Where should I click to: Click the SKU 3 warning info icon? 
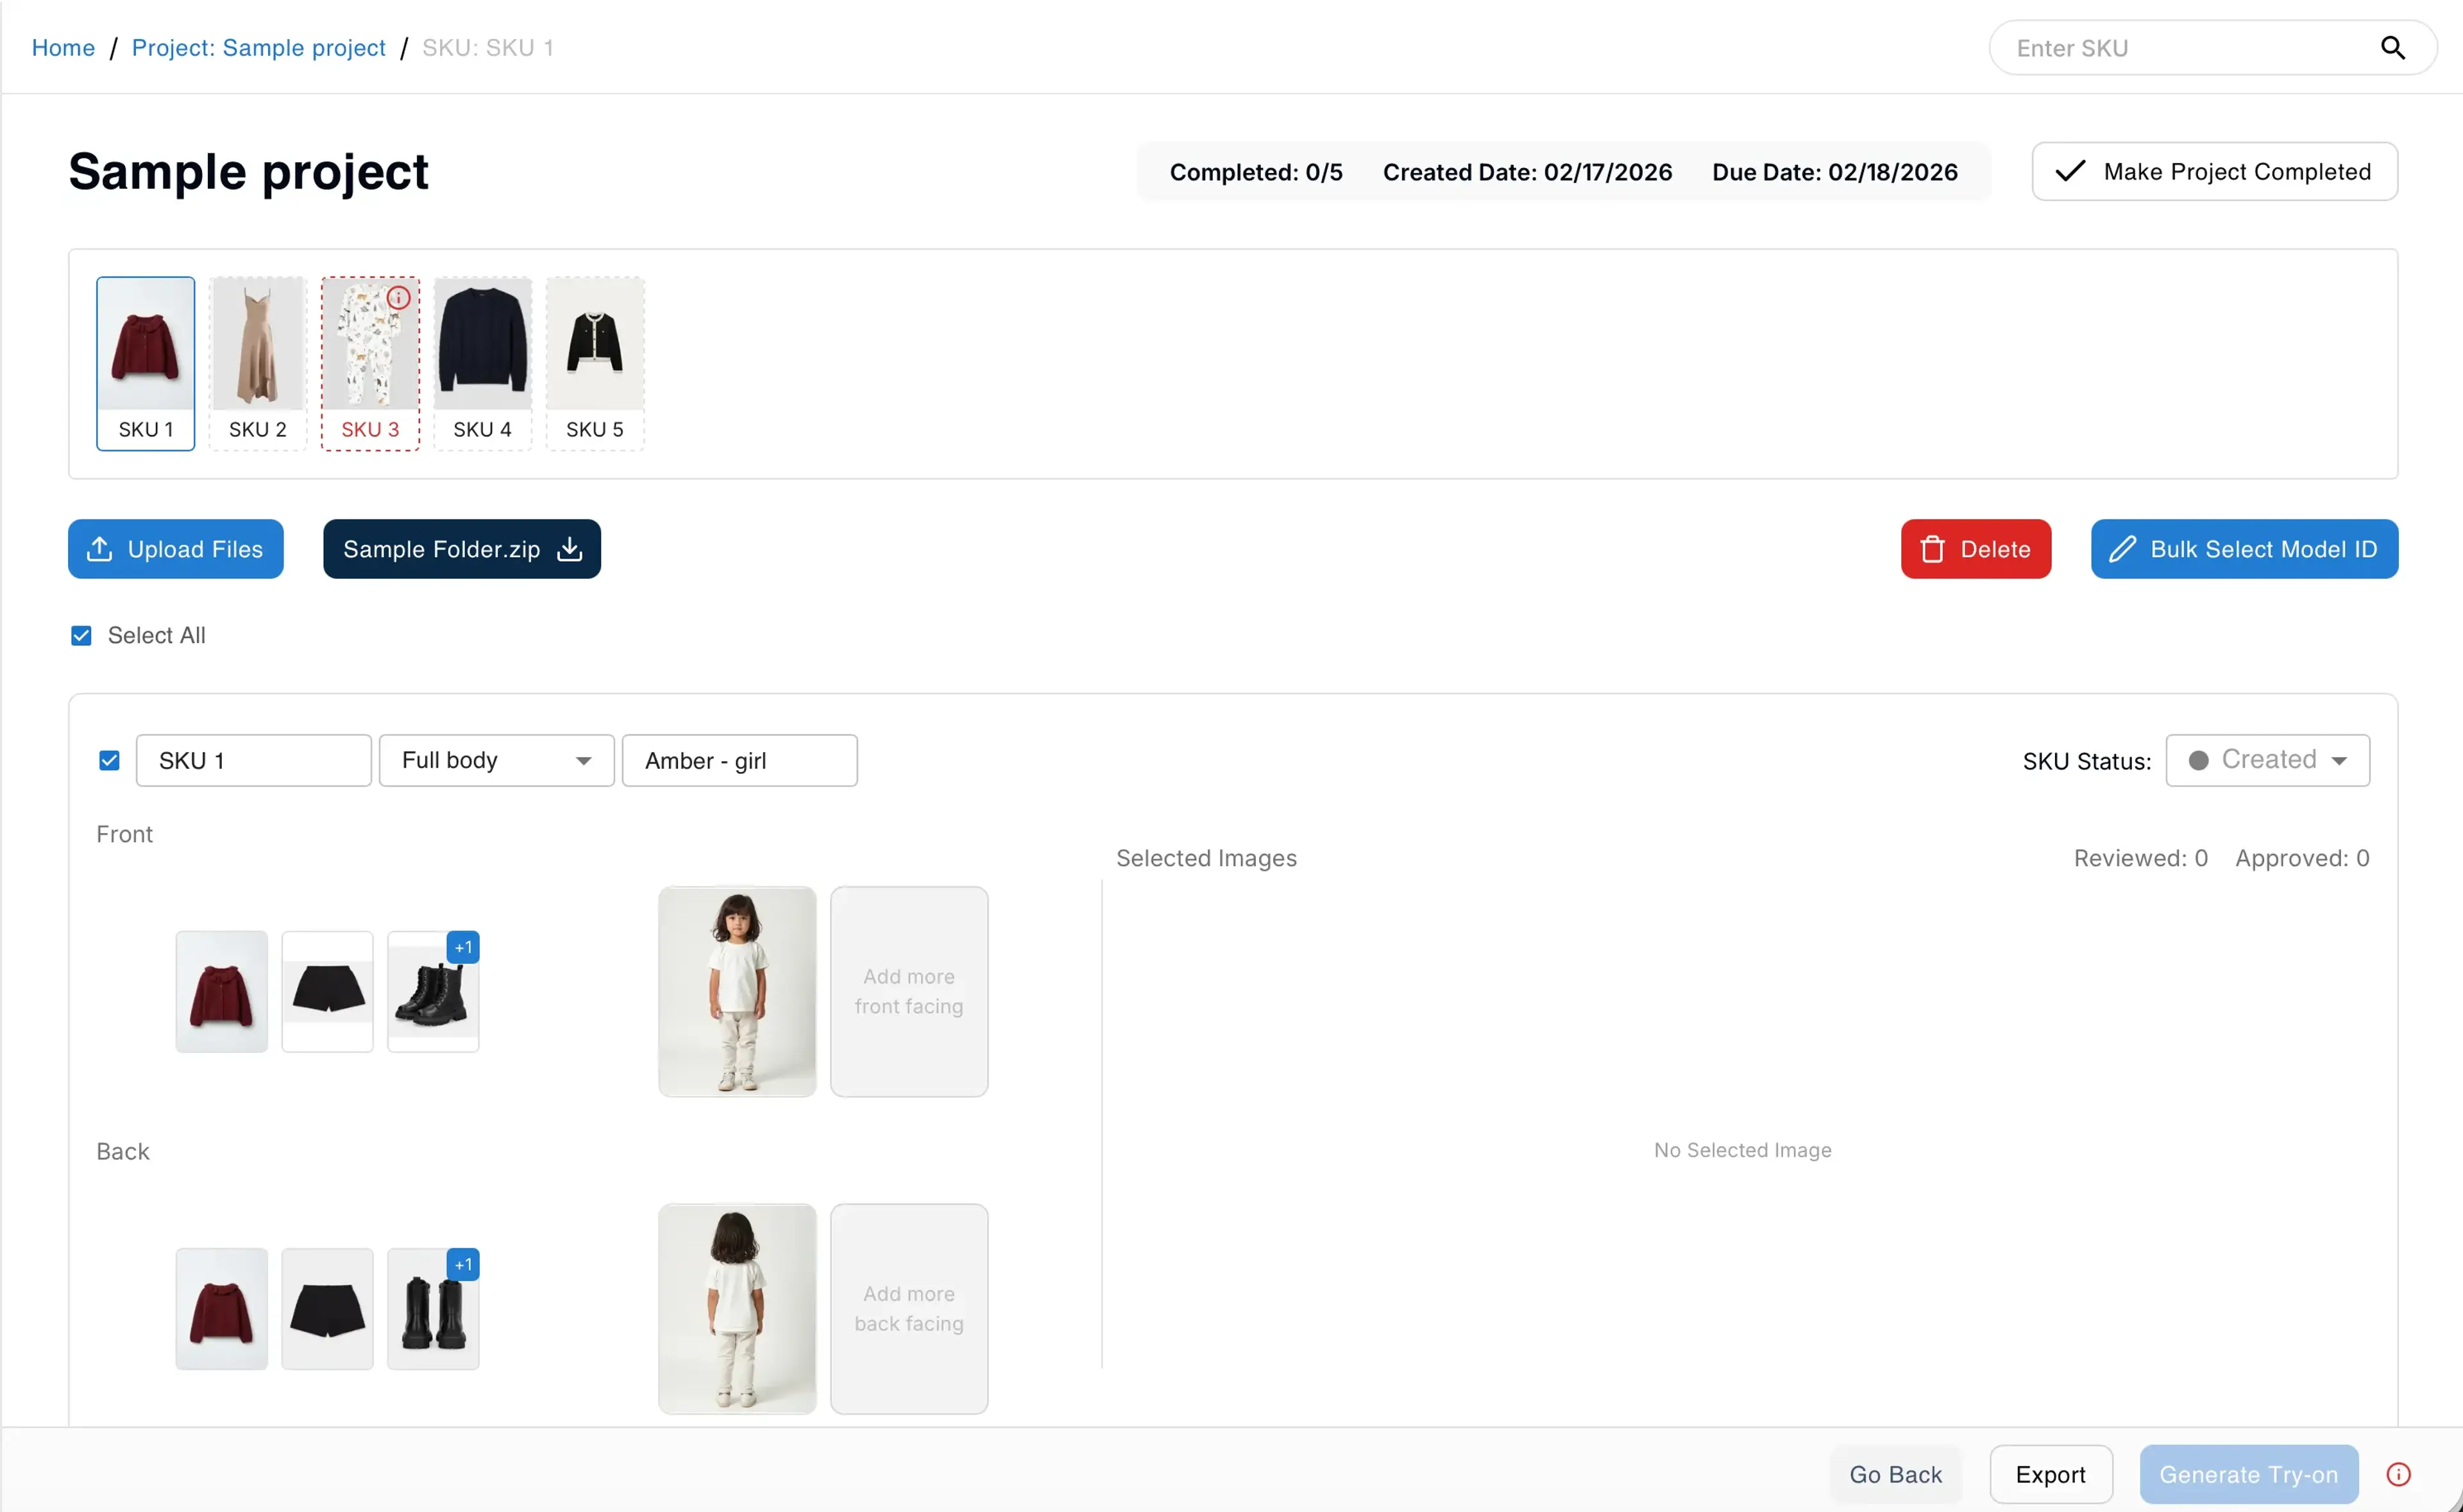click(398, 297)
